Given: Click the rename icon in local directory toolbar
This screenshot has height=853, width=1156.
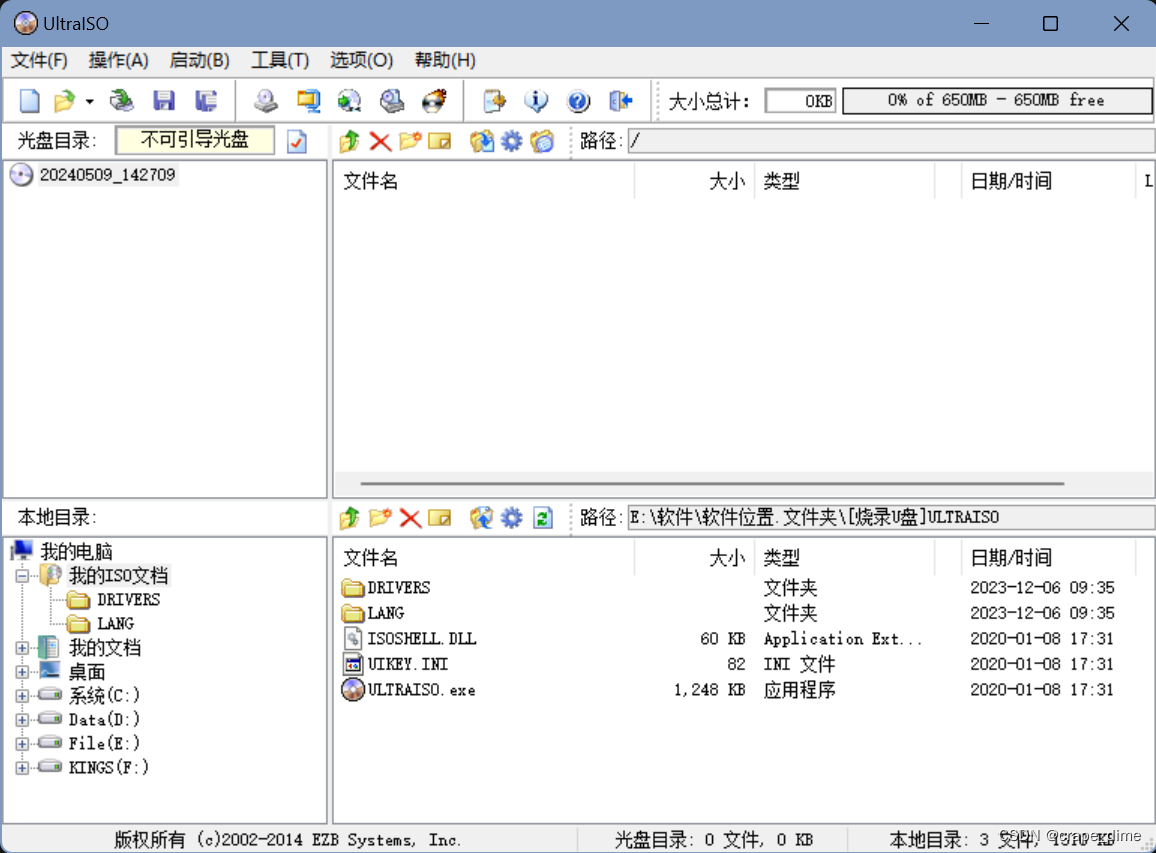Looking at the screenshot, I should pyautogui.click(x=439, y=518).
